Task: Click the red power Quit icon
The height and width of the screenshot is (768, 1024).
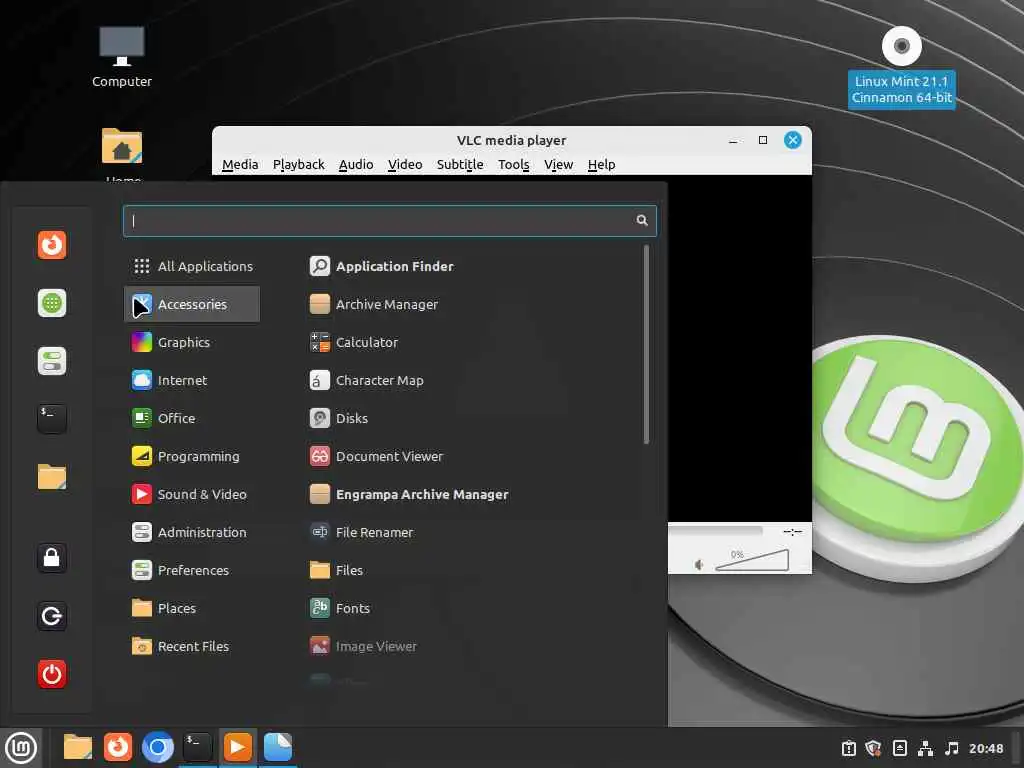Action: [x=52, y=674]
